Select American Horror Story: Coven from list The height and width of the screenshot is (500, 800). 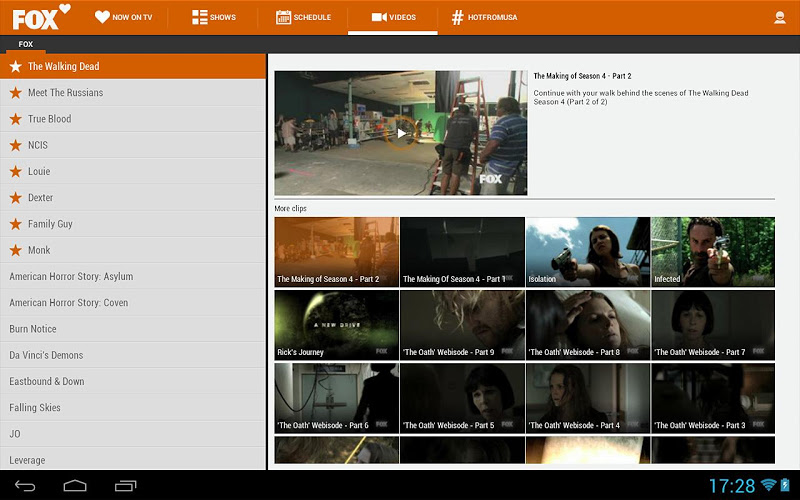click(69, 303)
